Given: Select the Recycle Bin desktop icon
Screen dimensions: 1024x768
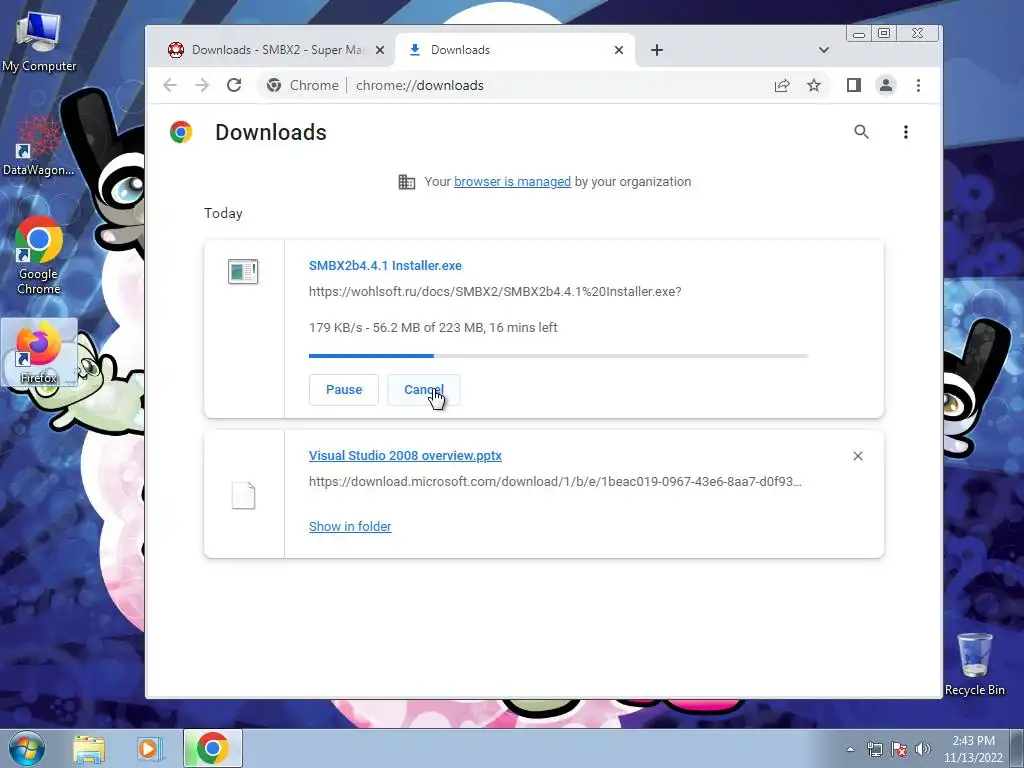Looking at the screenshot, I should [x=974, y=664].
